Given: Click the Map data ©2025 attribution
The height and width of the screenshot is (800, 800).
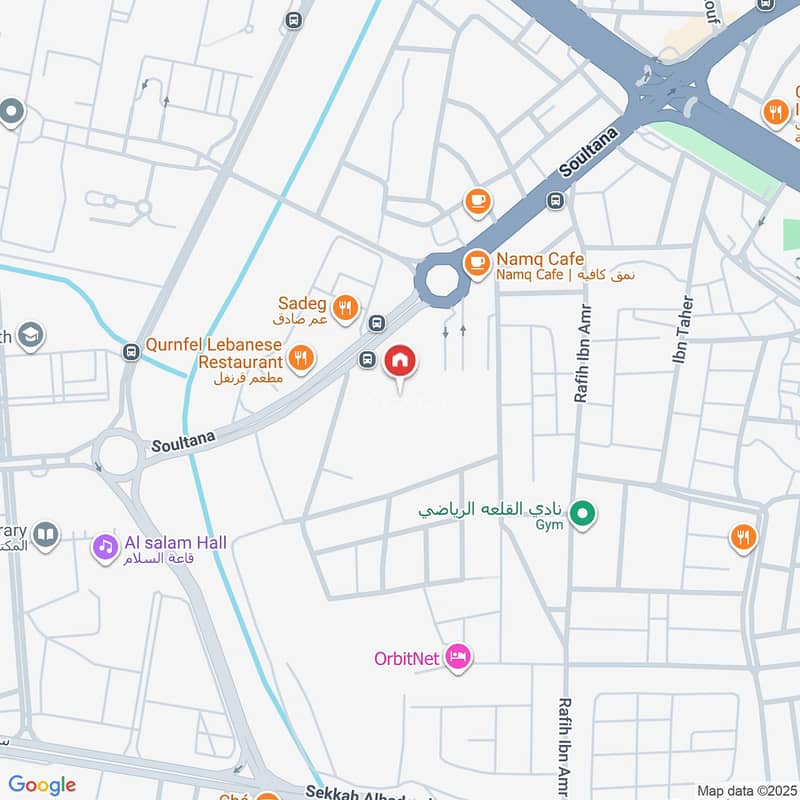Looking at the screenshot, I should (x=746, y=791).
